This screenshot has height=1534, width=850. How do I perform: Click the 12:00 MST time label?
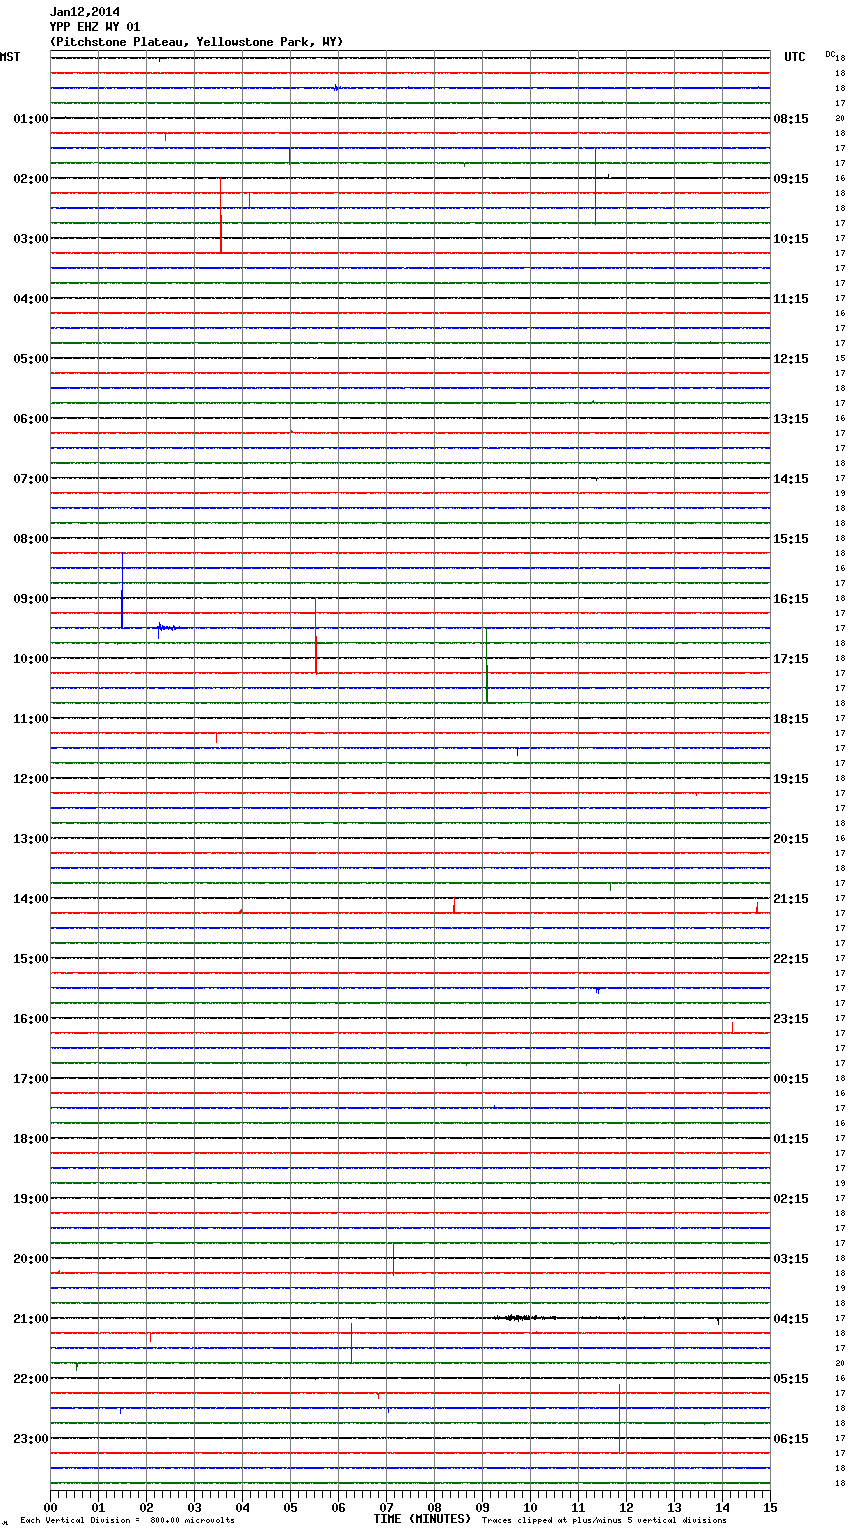pos(30,779)
